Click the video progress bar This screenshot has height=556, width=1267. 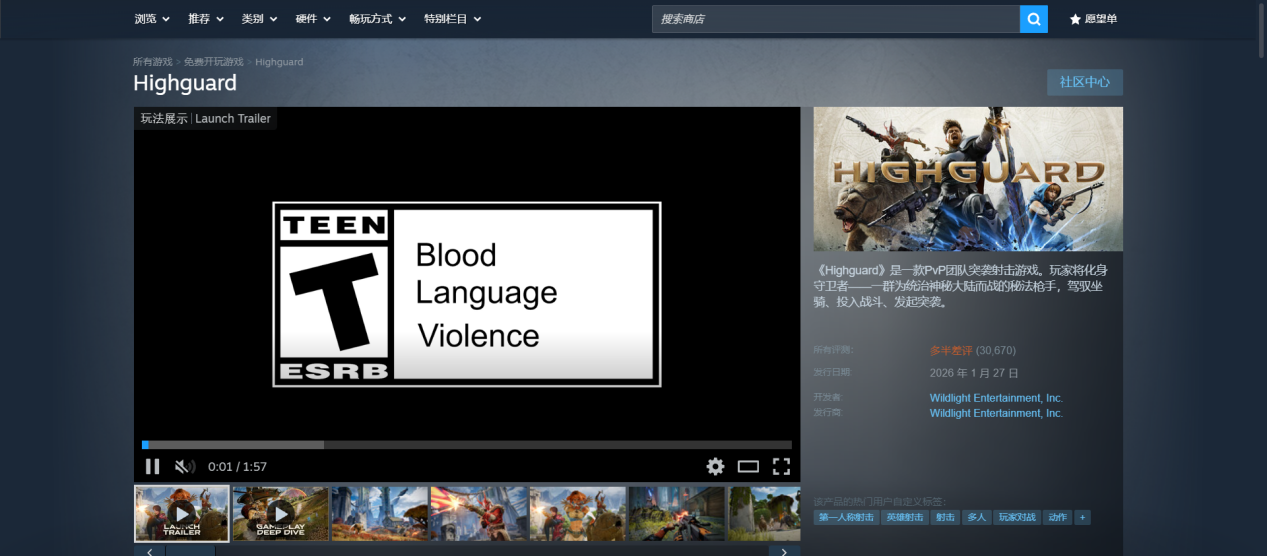coord(467,445)
